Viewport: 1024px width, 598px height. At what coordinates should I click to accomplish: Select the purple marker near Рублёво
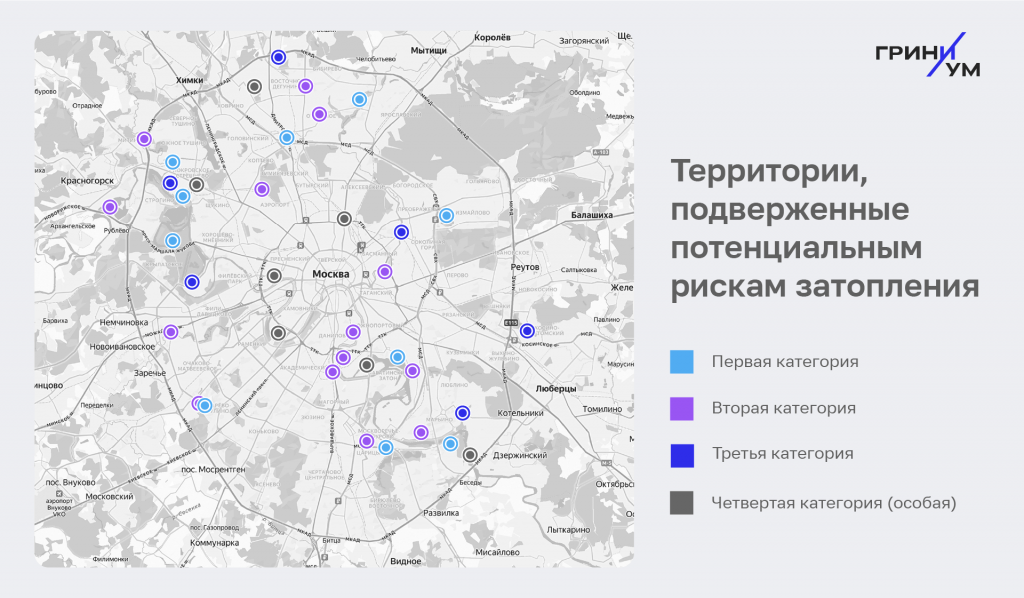coord(110,207)
